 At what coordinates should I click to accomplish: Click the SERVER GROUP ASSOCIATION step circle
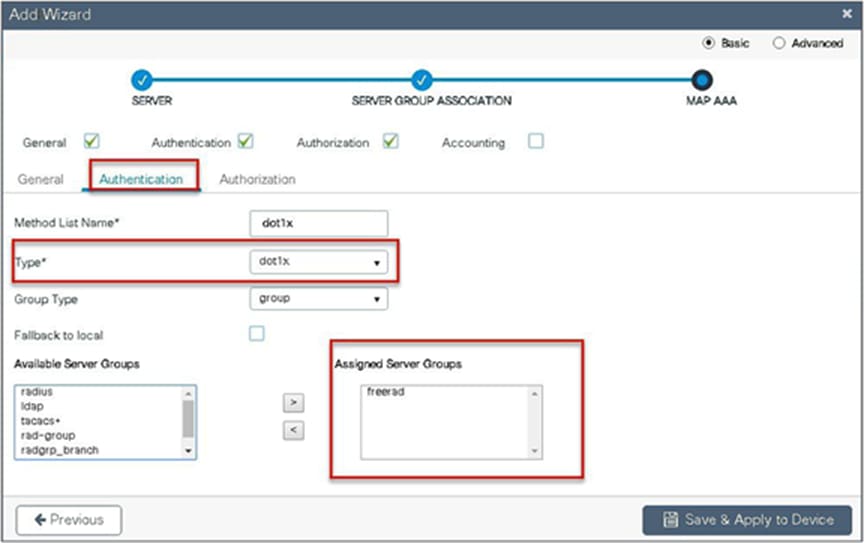tap(422, 80)
